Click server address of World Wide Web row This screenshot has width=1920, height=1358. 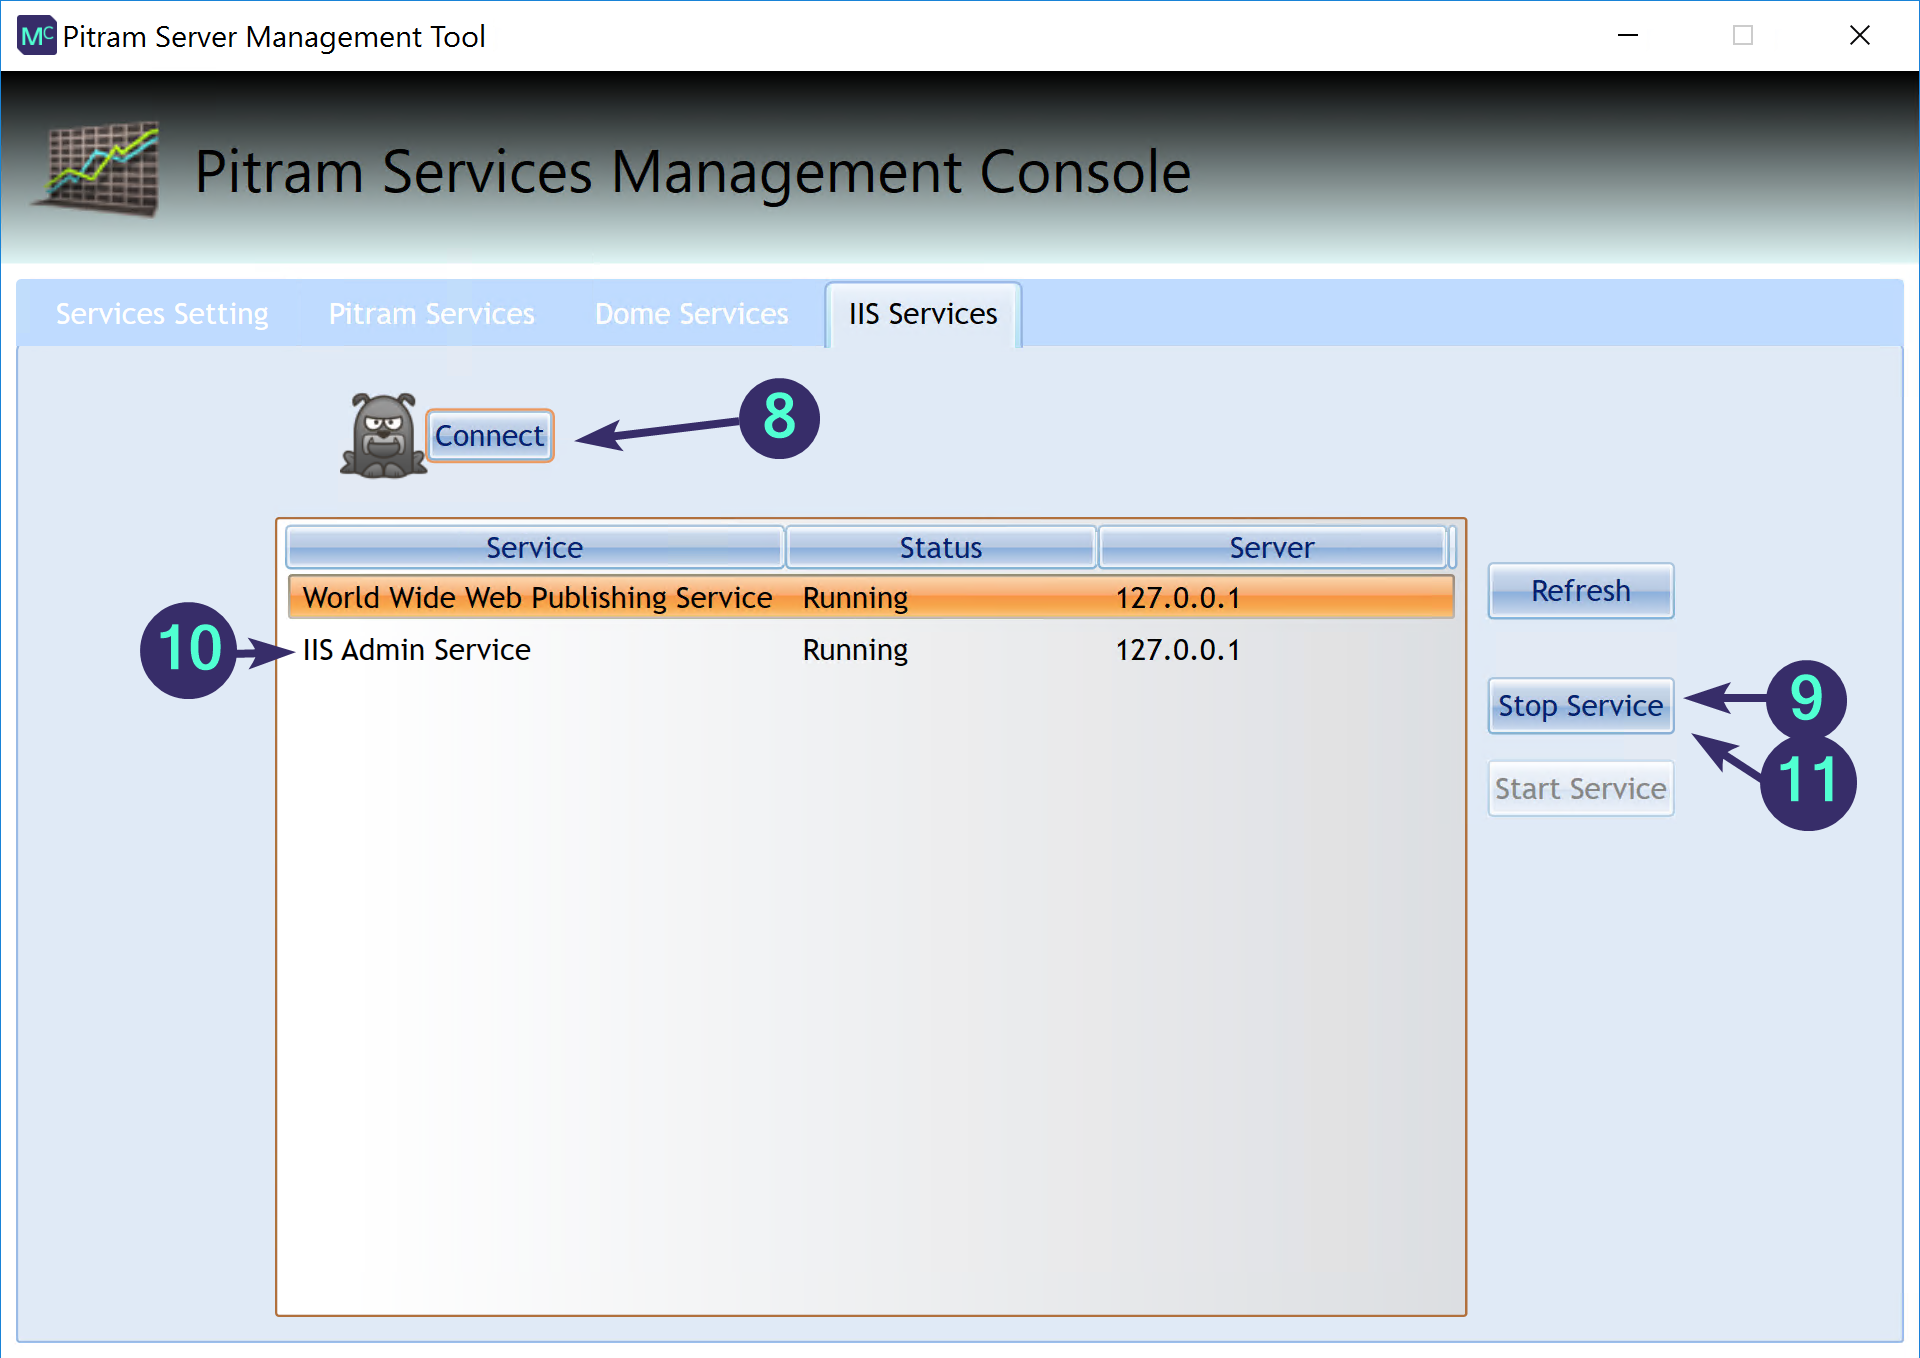point(1177,598)
